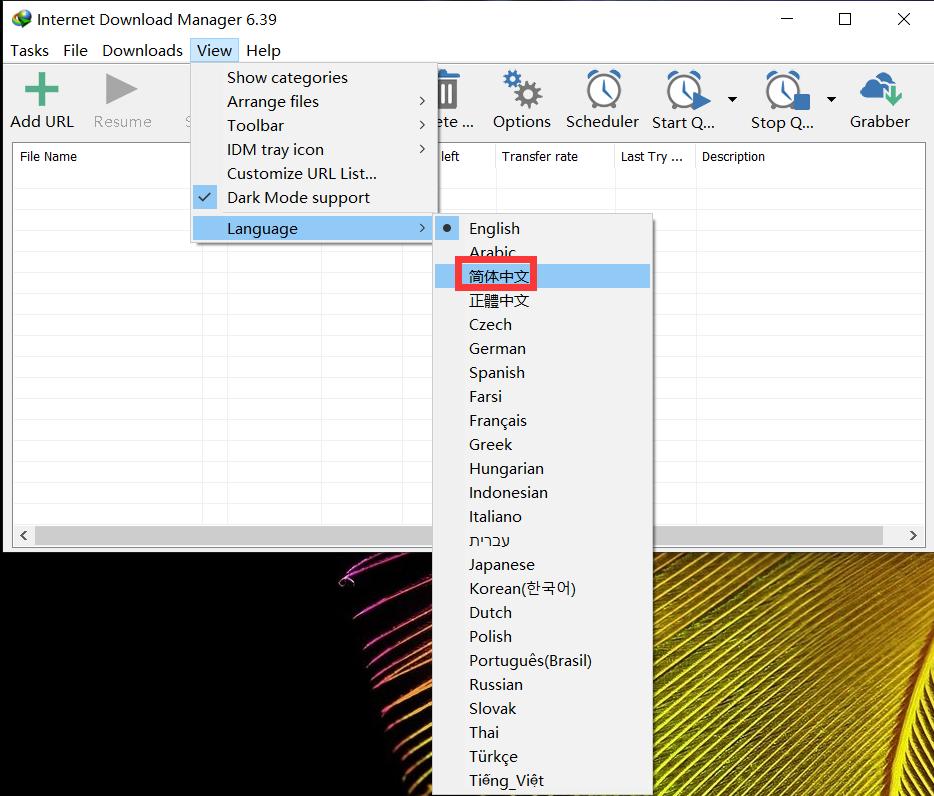Screen dimensions: 934x796
Task: Click the View menu
Action: tap(214, 51)
